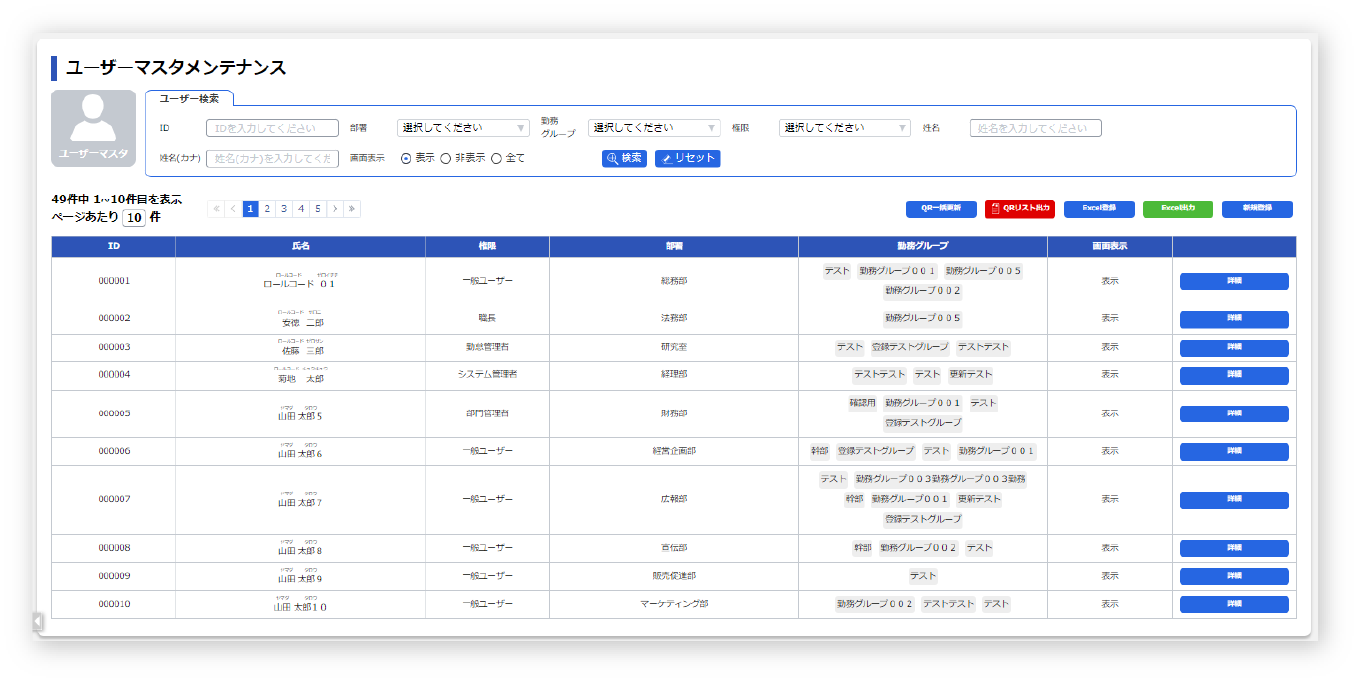Image resolution: width=1360 pixels, height=682 pixels.
Task: Open the 勤務グループ dropdown
Action: coord(654,128)
